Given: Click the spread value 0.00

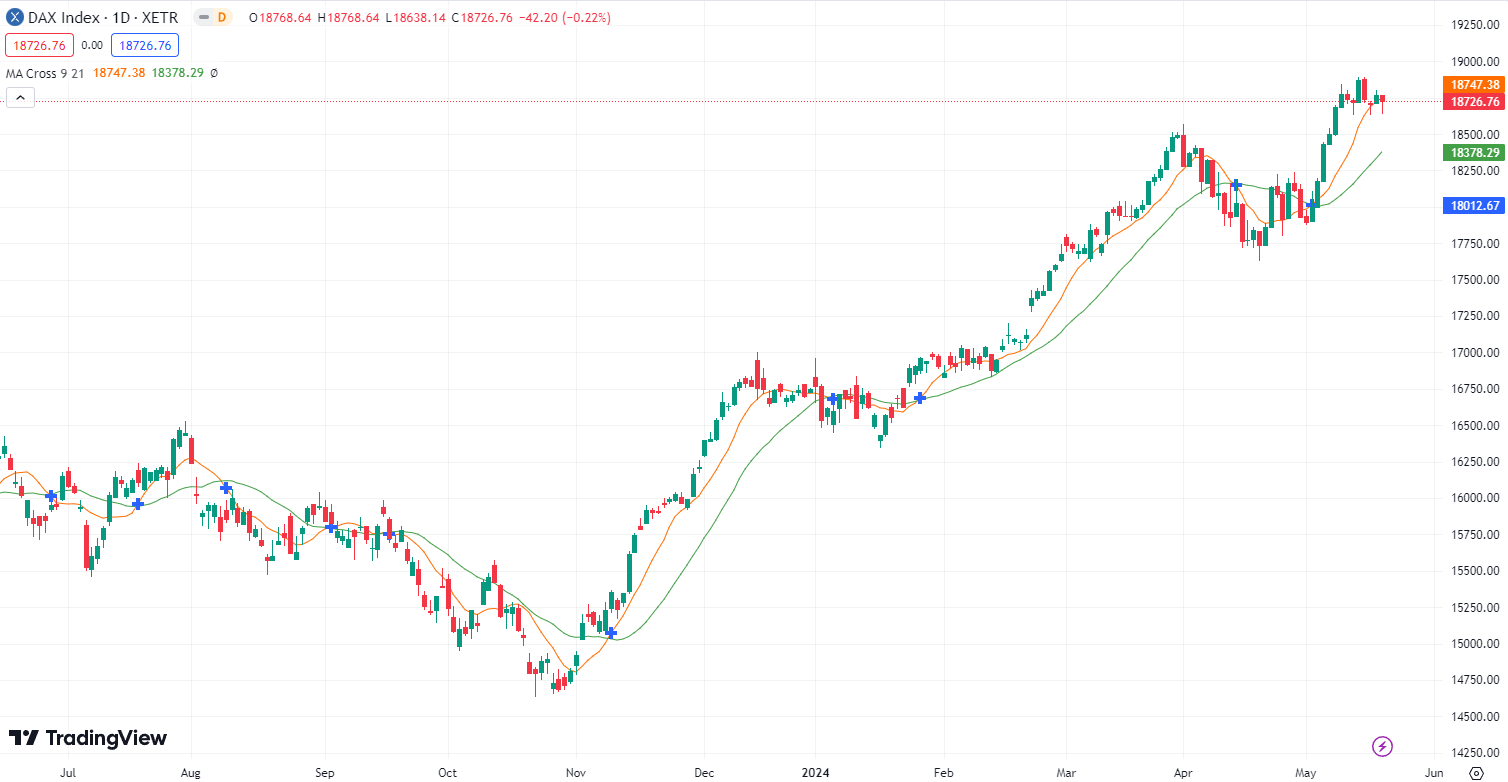Looking at the screenshot, I should [92, 45].
